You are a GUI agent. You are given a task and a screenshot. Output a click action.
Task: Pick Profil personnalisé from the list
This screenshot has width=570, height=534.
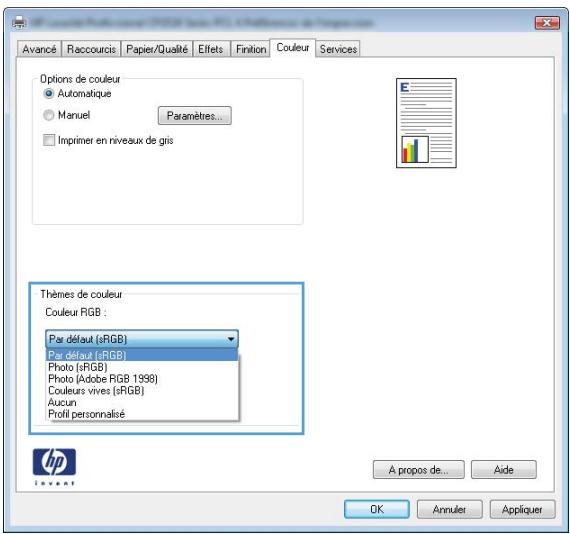pyautogui.click(x=142, y=414)
